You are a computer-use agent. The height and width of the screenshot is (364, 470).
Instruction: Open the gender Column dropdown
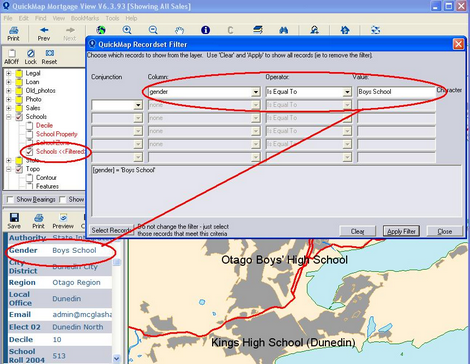tap(256, 92)
